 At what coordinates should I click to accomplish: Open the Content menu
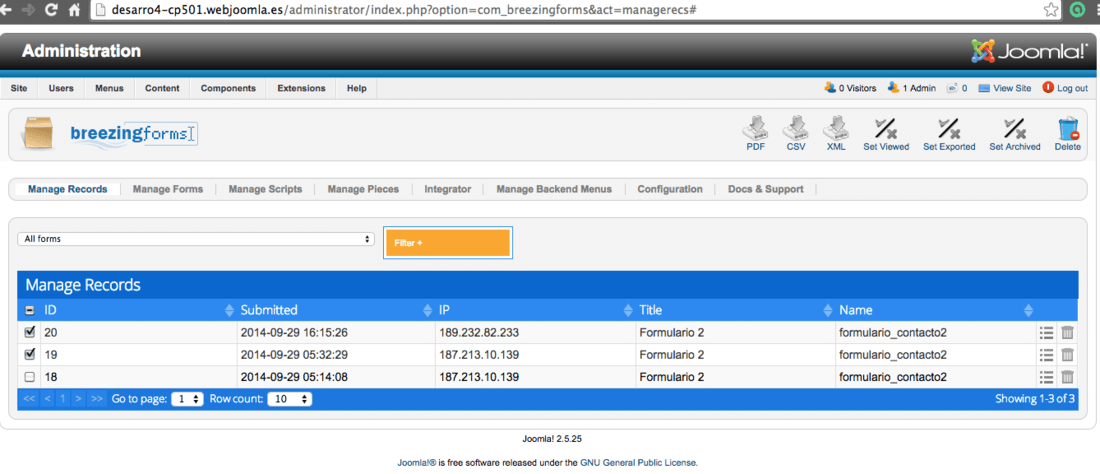[162, 88]
